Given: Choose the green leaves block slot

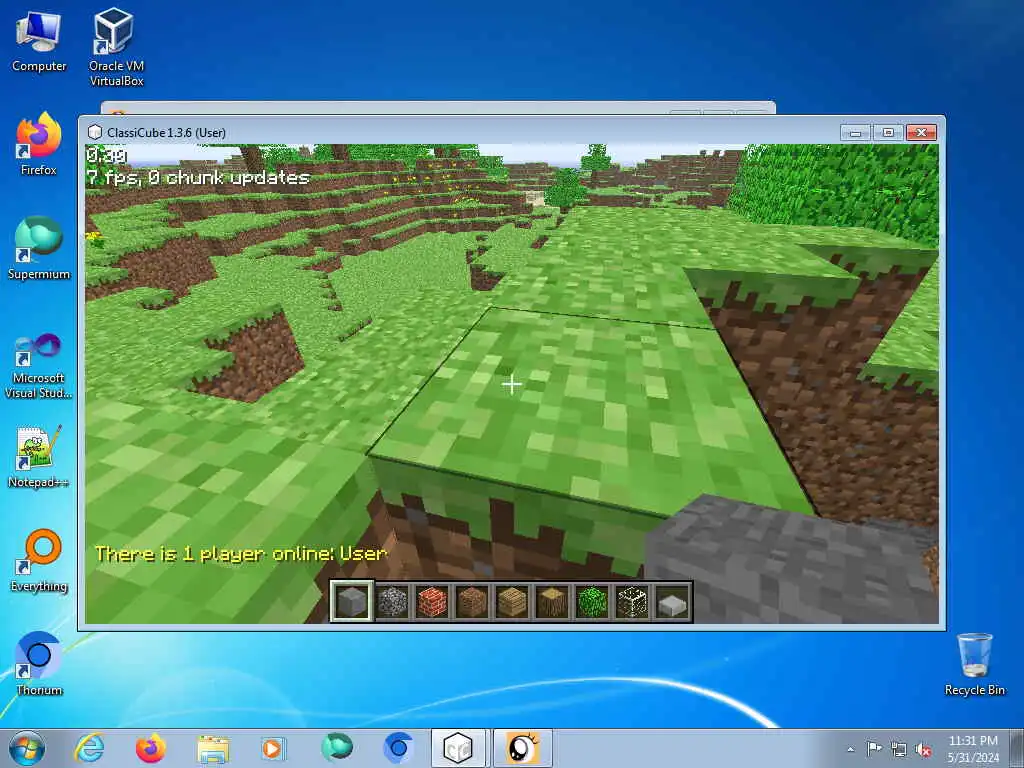Looking at the screenshot, I should click(592, 601).
